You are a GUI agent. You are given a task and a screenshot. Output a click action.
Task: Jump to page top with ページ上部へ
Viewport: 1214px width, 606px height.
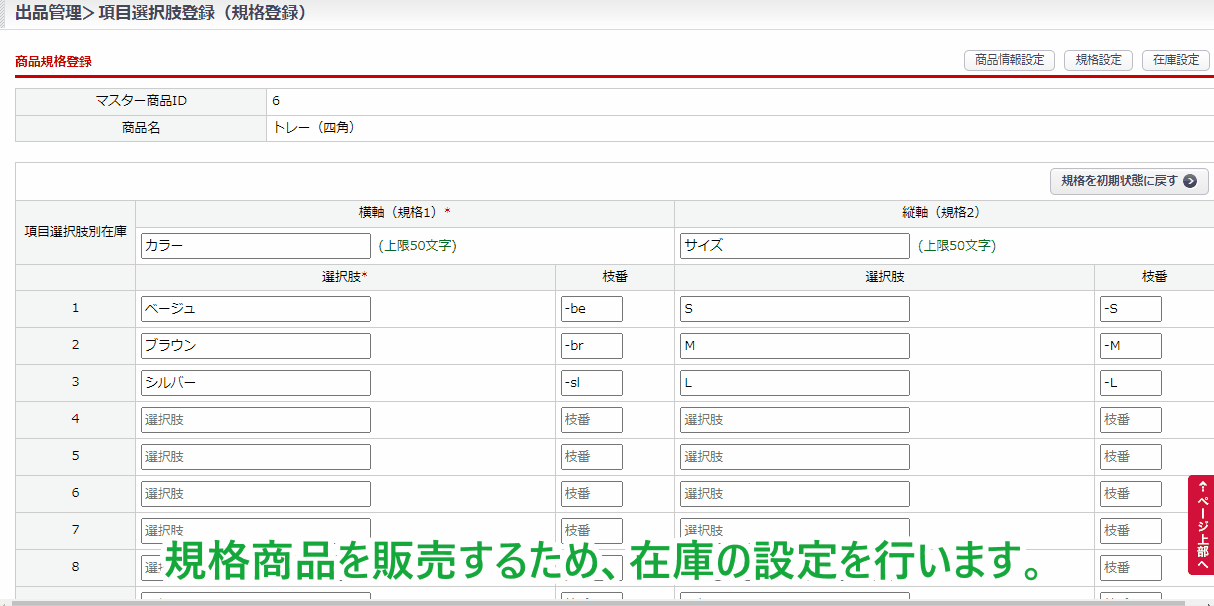(1201, 525)
